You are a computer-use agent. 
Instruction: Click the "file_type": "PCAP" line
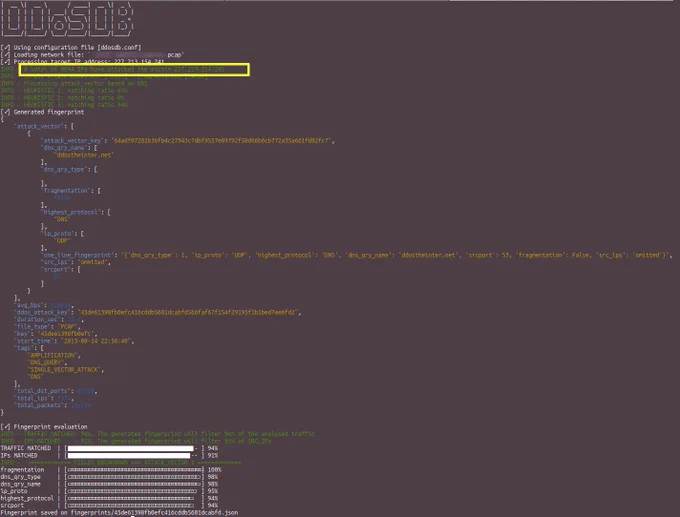46,327
